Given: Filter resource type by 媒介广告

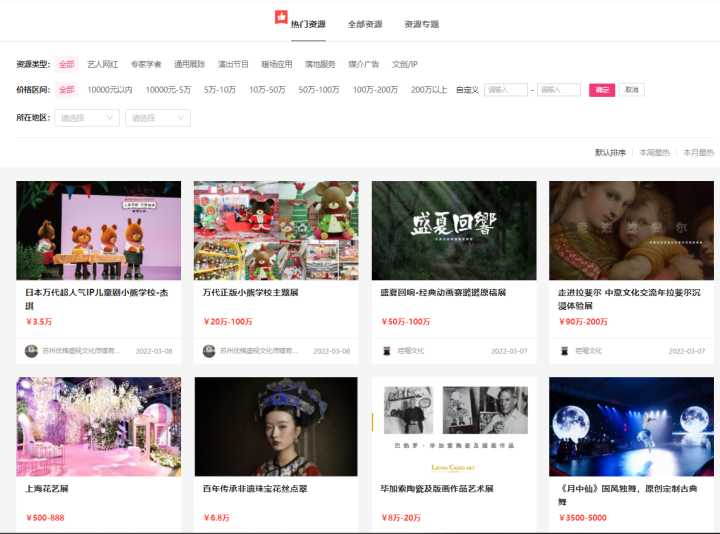Looking at the screenshot, I should pyautogui.click(x=364, y=64).
